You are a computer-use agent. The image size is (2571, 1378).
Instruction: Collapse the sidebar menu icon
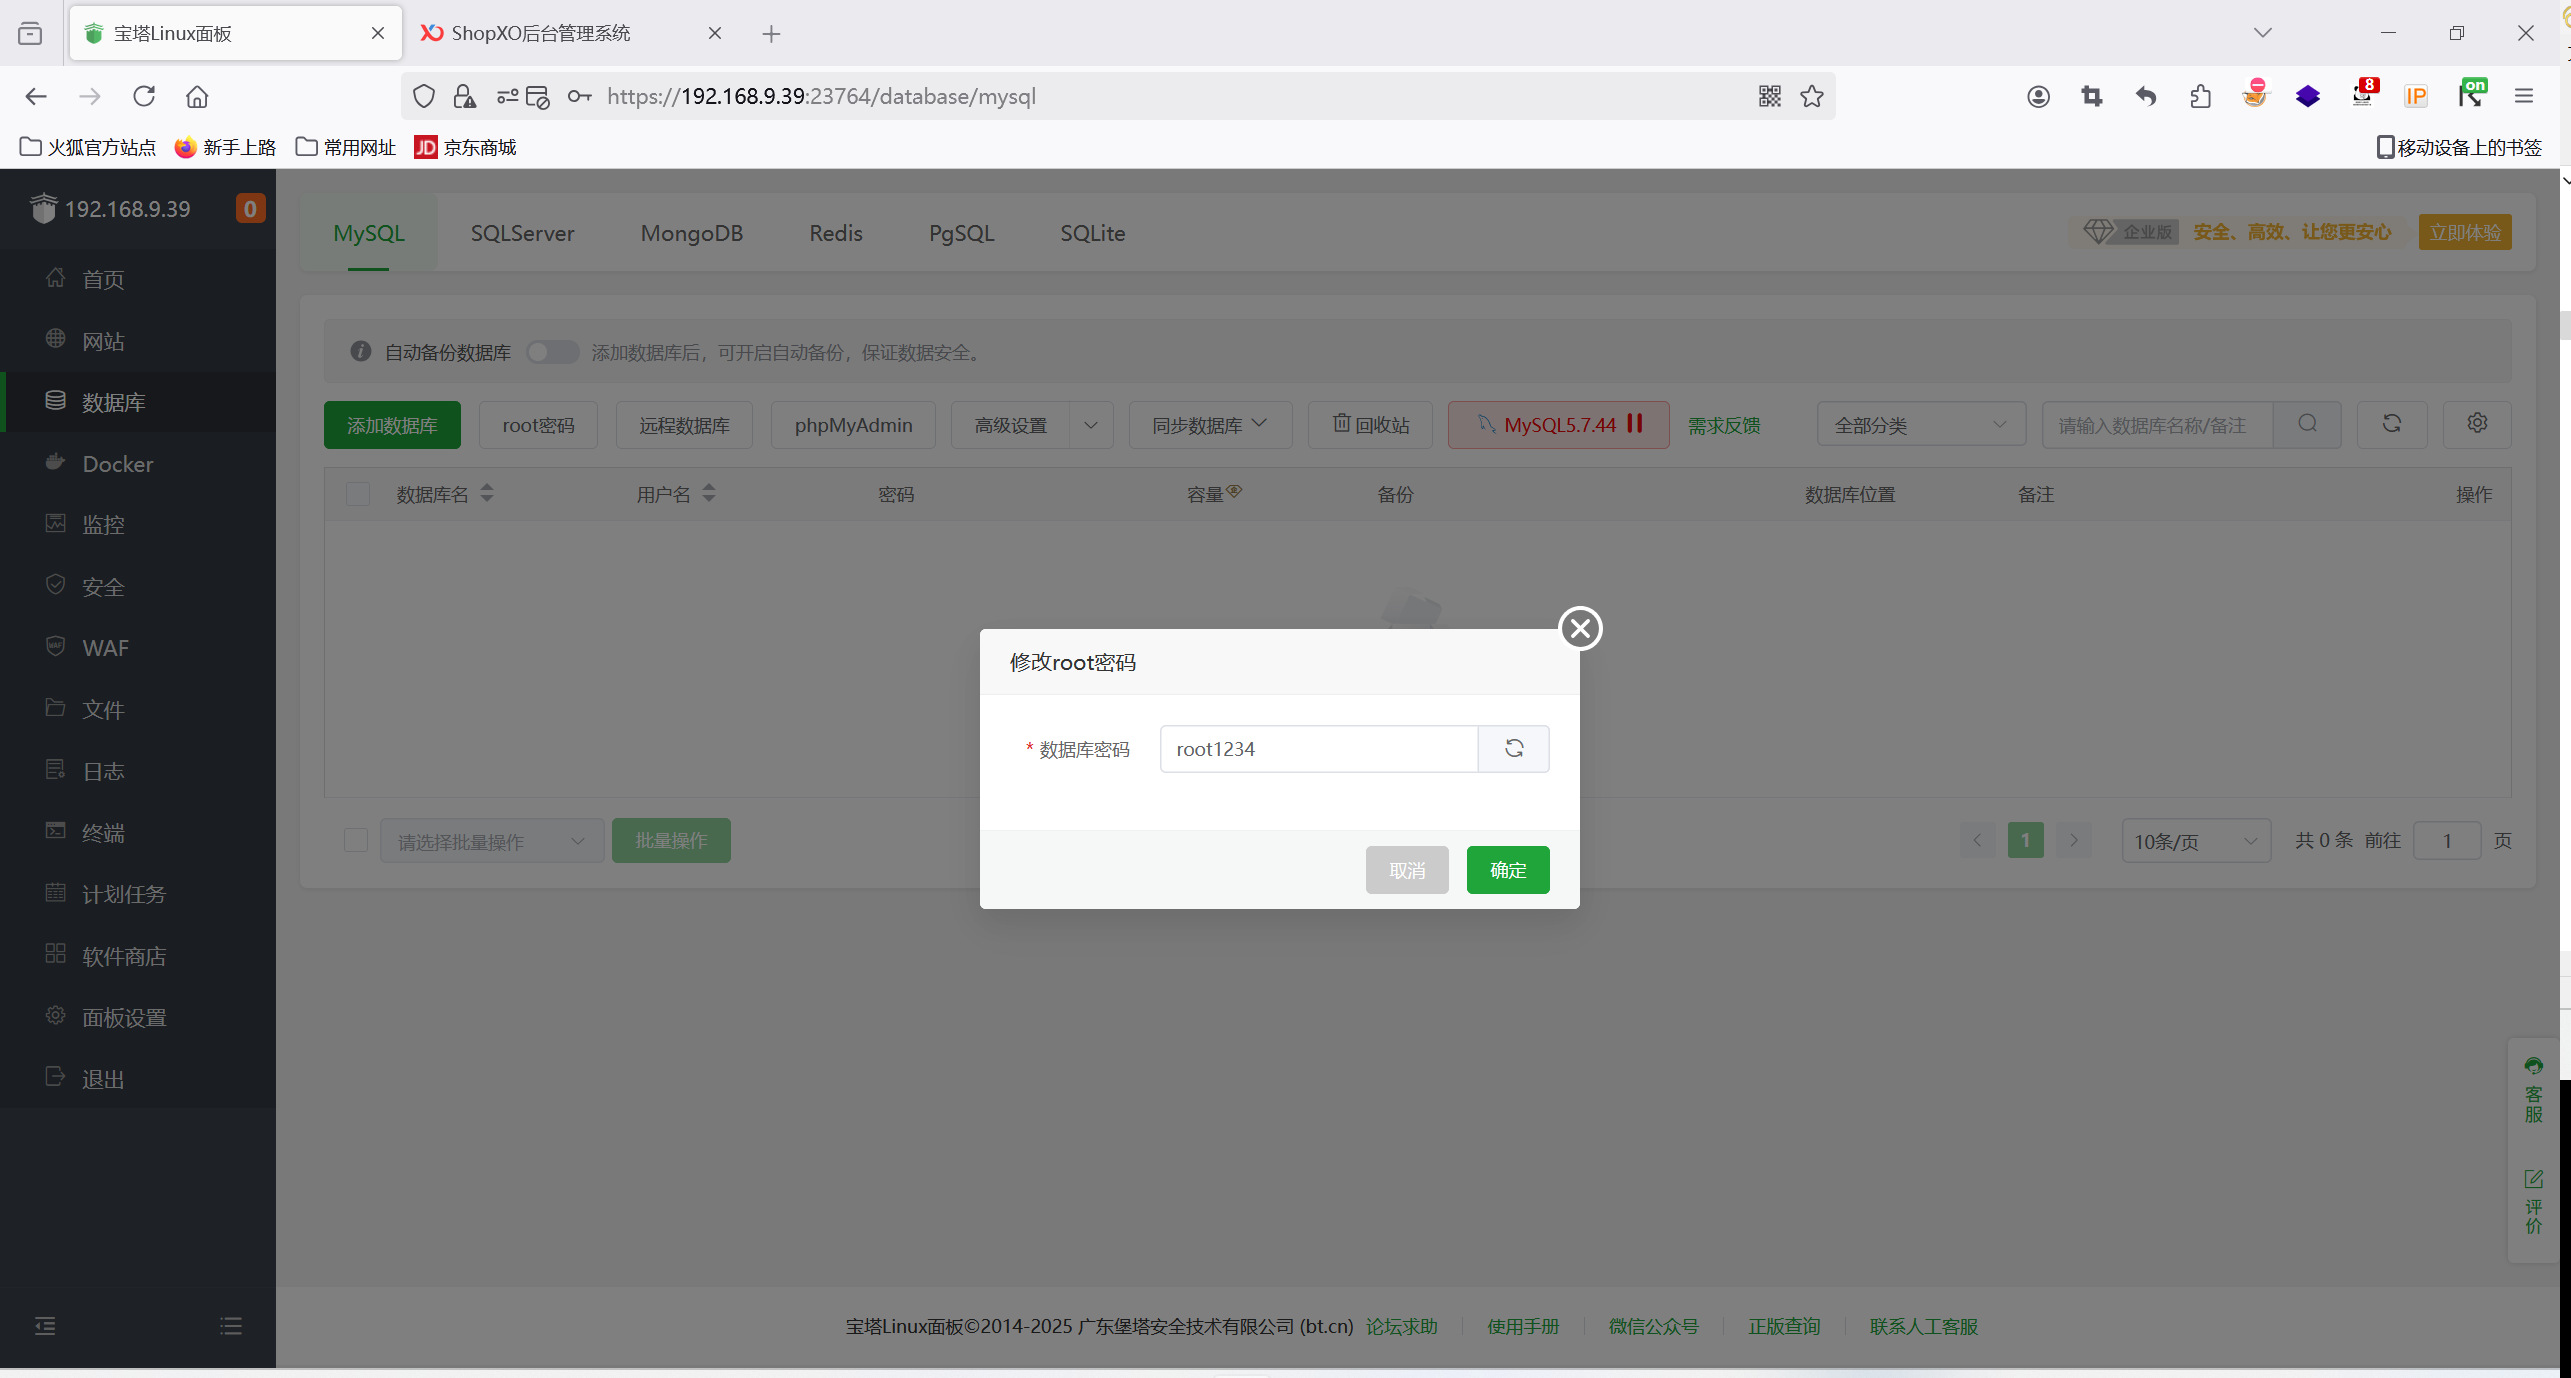click(x=45, y=1326)
